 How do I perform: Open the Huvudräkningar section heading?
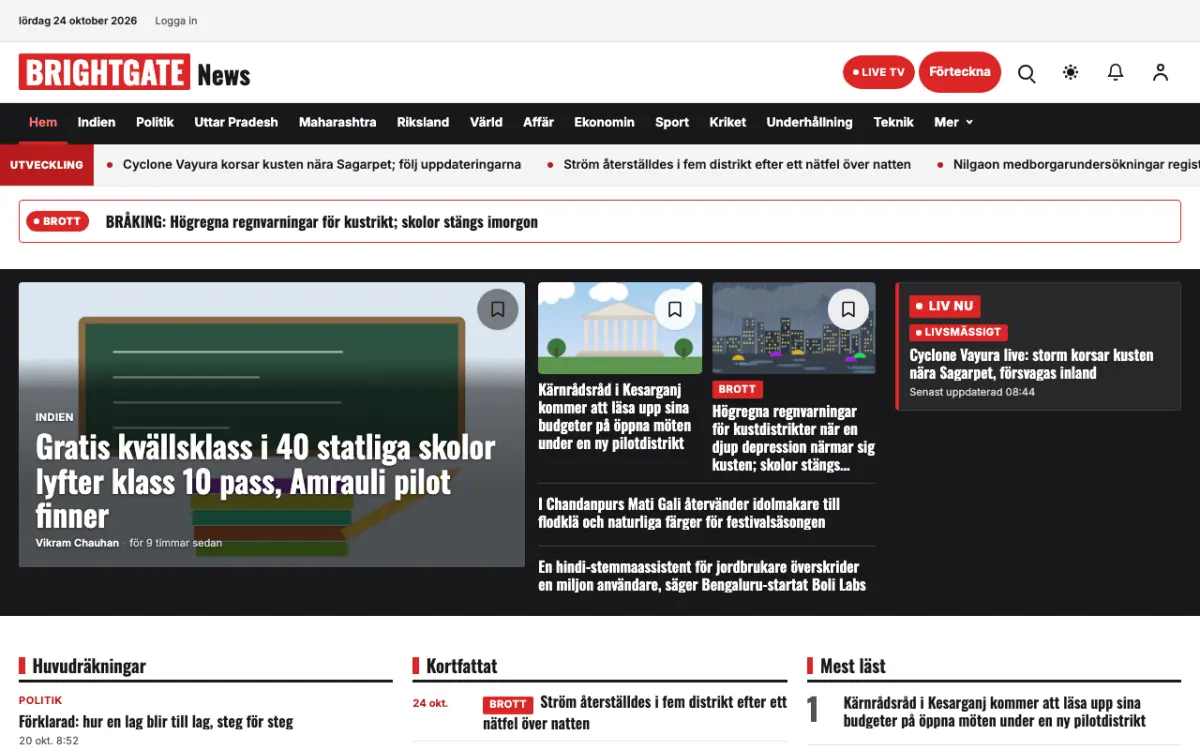89,666
